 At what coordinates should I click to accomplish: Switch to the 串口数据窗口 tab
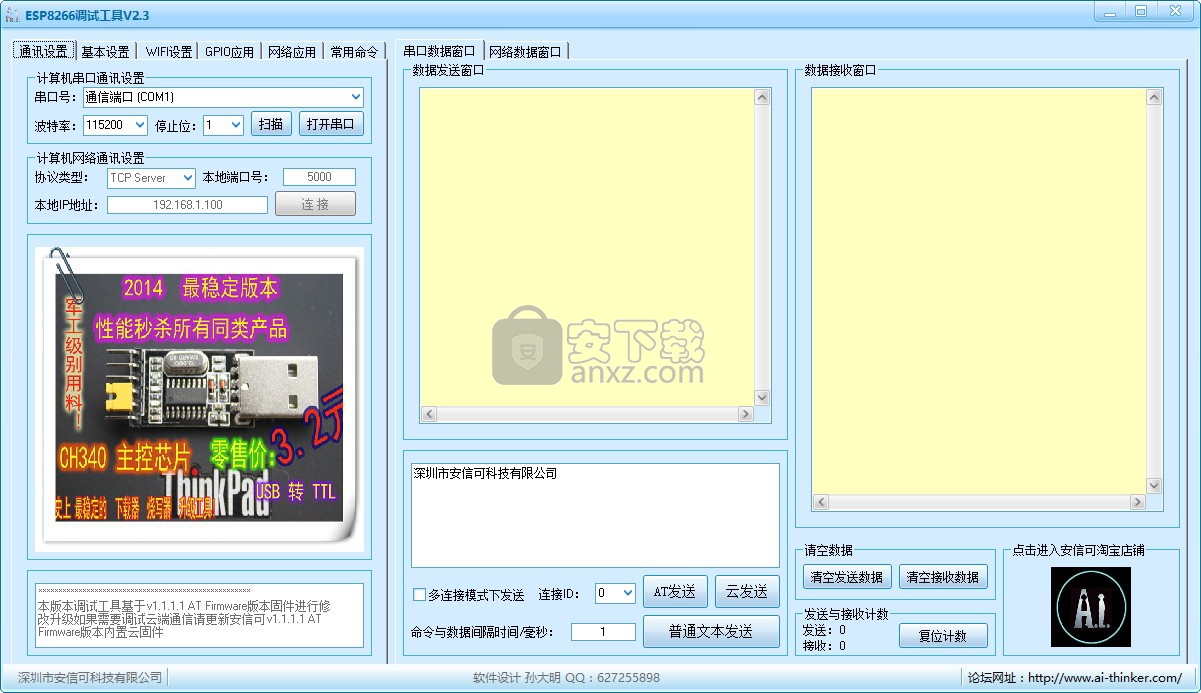coord(439,51)
